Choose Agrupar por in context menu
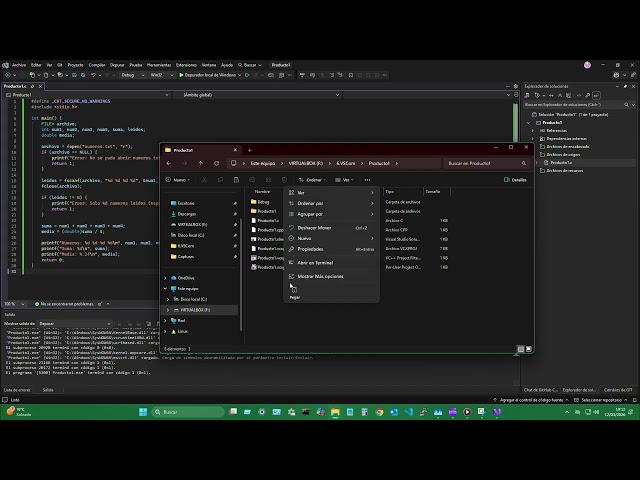The height and width of the screenshot is (480, 640). (331, 214)
